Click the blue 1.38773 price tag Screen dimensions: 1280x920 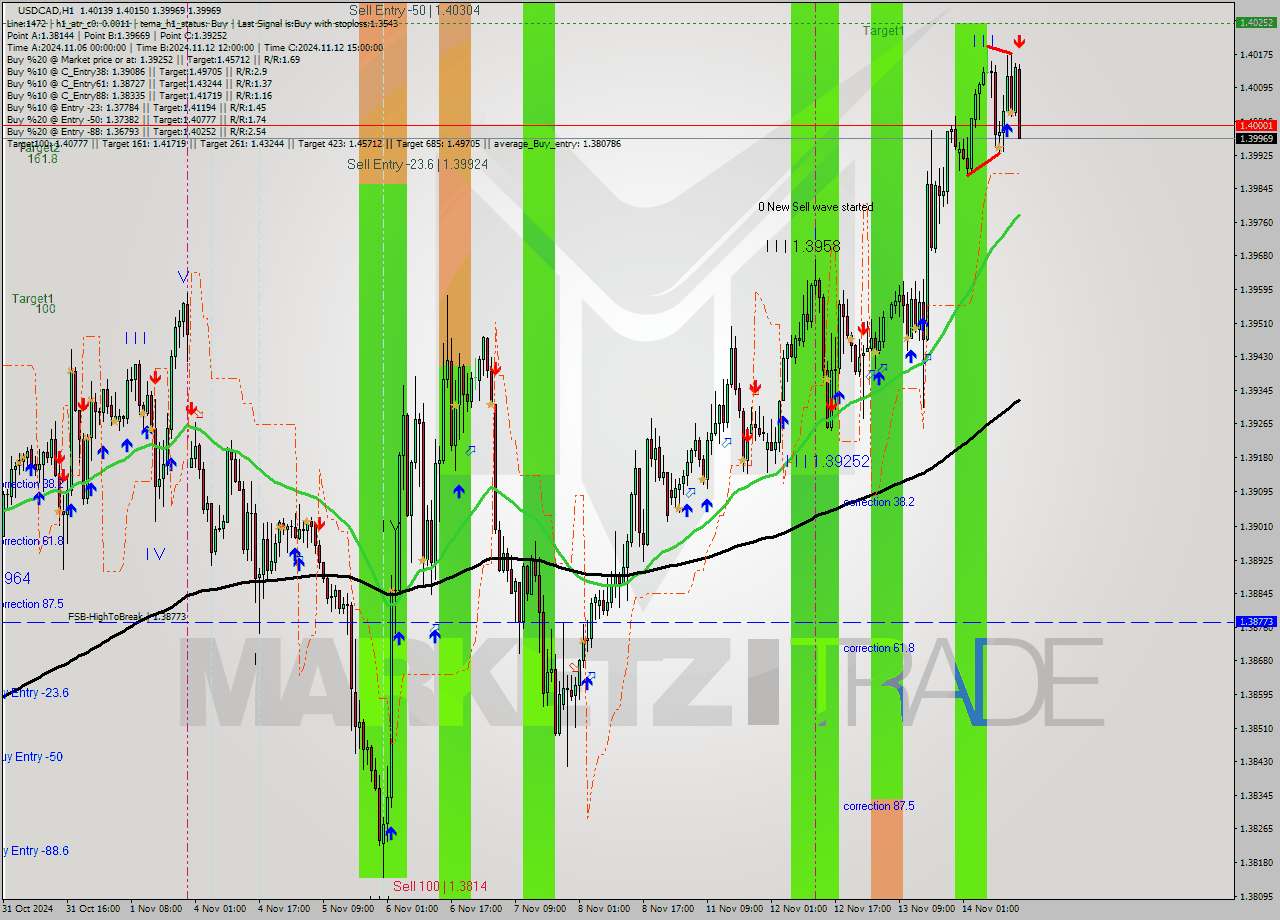click(1255, 621)
